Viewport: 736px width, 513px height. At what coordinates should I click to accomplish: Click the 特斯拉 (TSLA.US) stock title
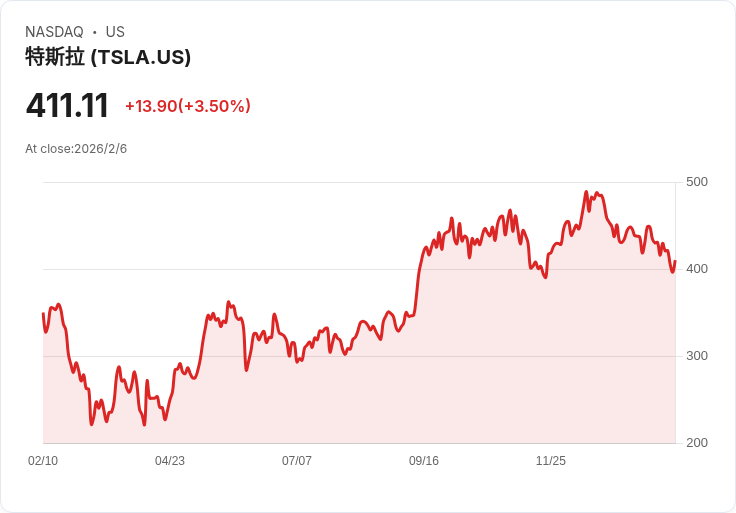coord(108,57)
